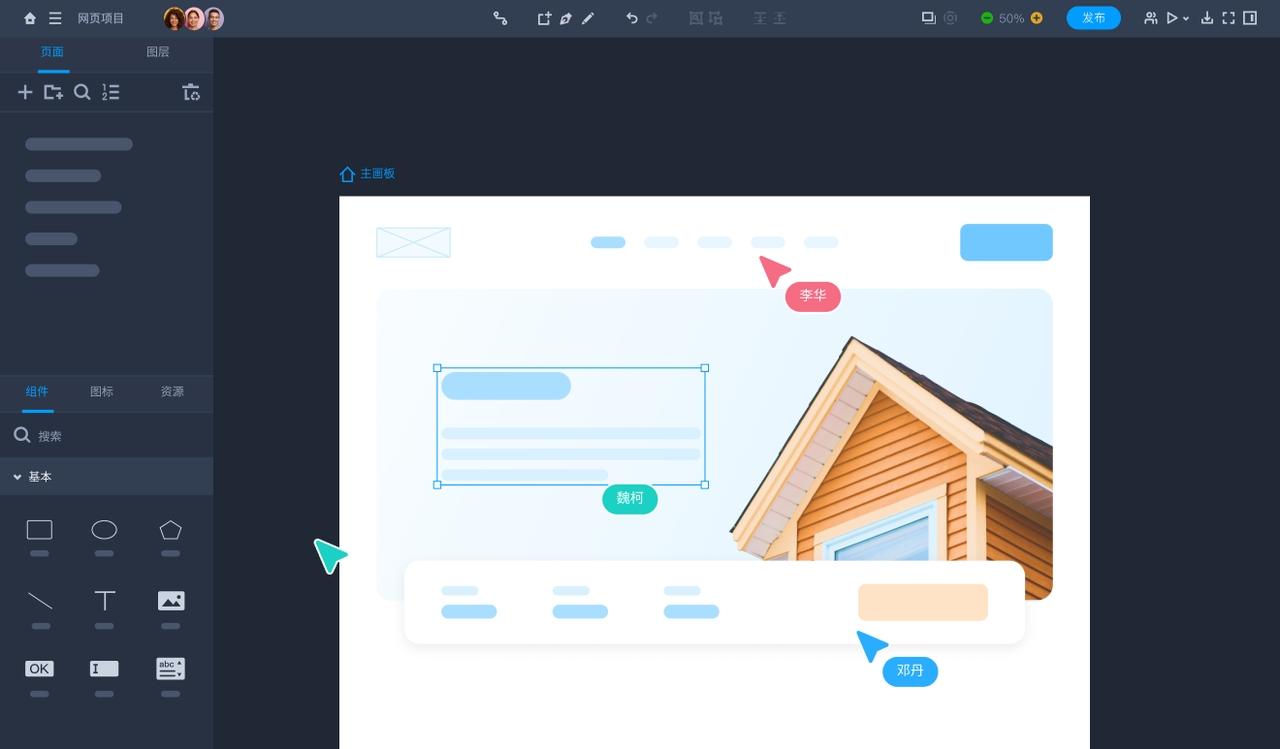This screenshot has height=749, width=1280.
Task: Switch to the 图层 tab
Action: tap(158, 52)
